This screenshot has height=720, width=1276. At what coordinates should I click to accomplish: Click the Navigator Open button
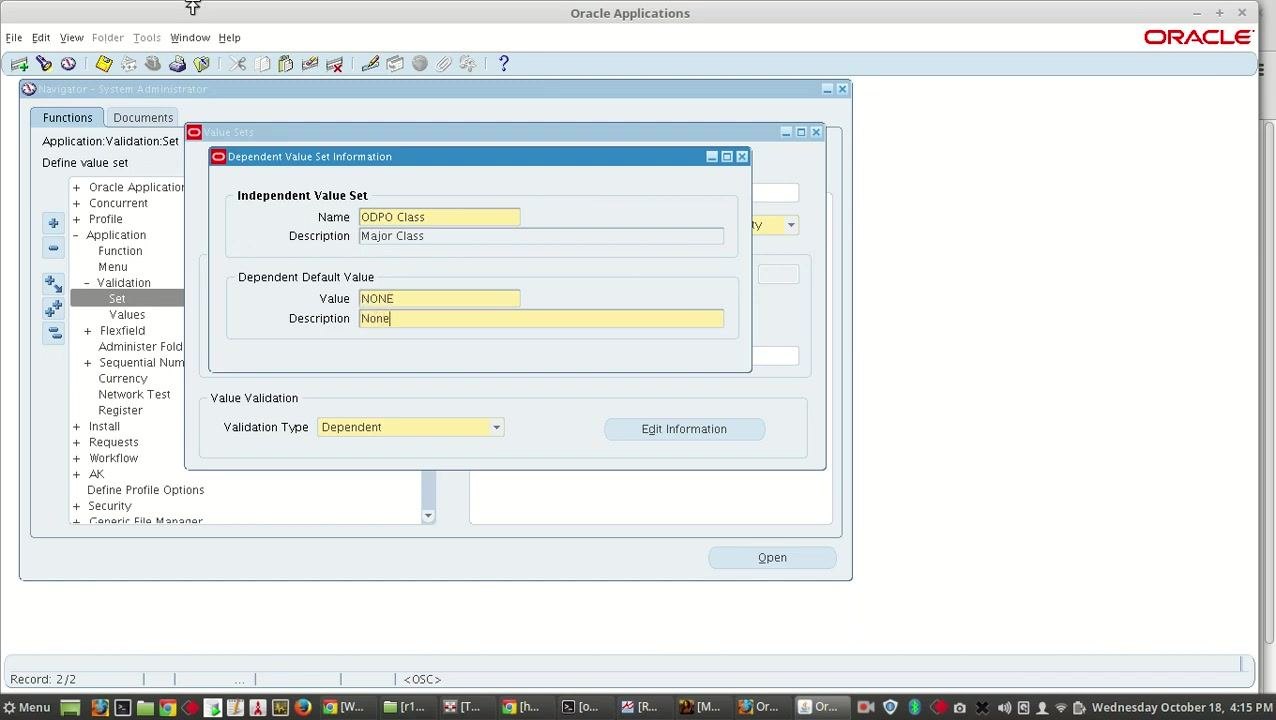click(x=772, y=558)
